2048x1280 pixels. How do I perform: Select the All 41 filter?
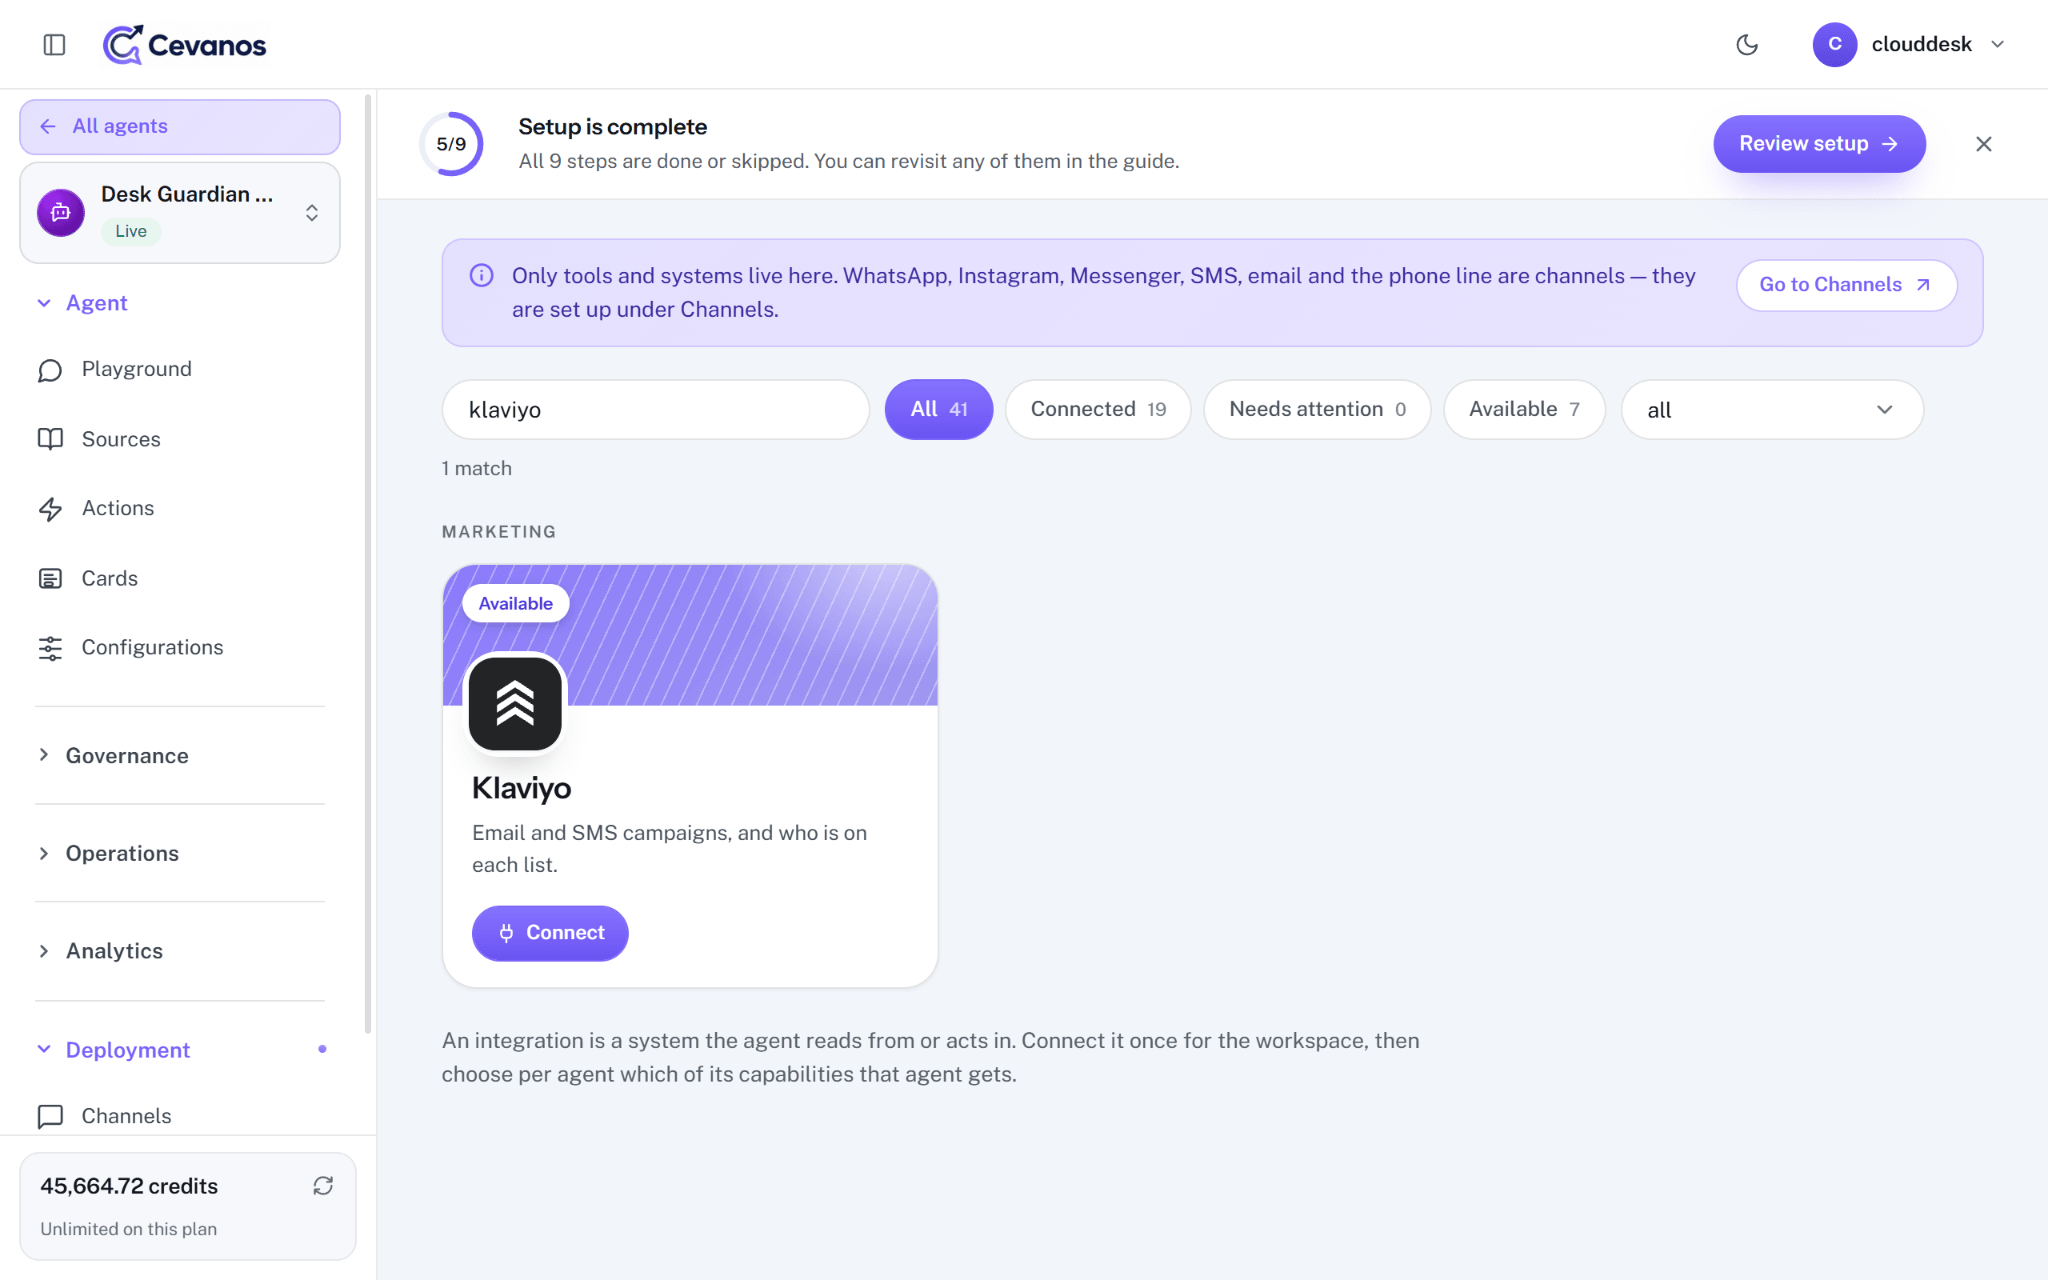pos(939,410)
